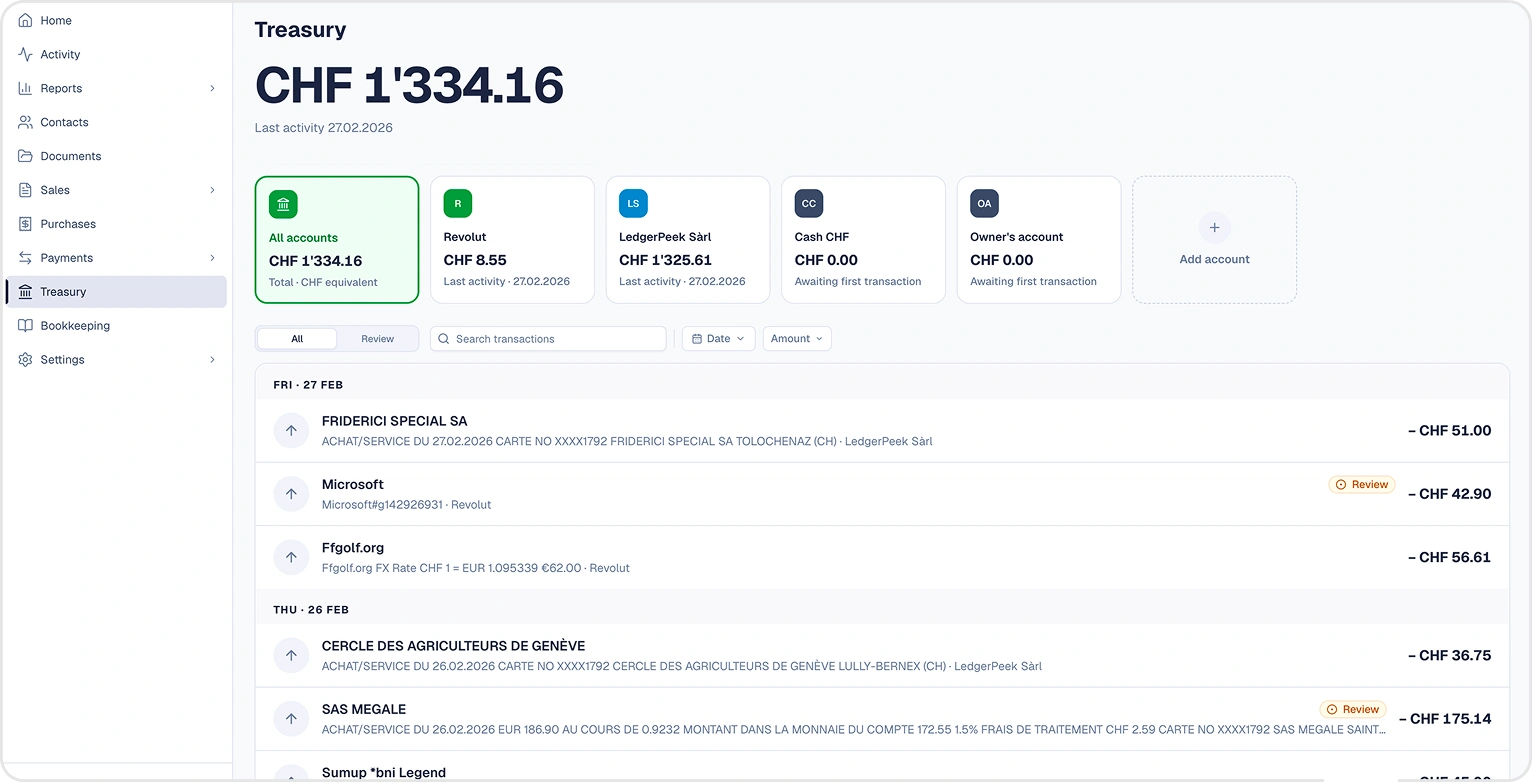Click the – CHF 51.00 amount
The width and height of the screenshot is (1532, 782).
1449,431
